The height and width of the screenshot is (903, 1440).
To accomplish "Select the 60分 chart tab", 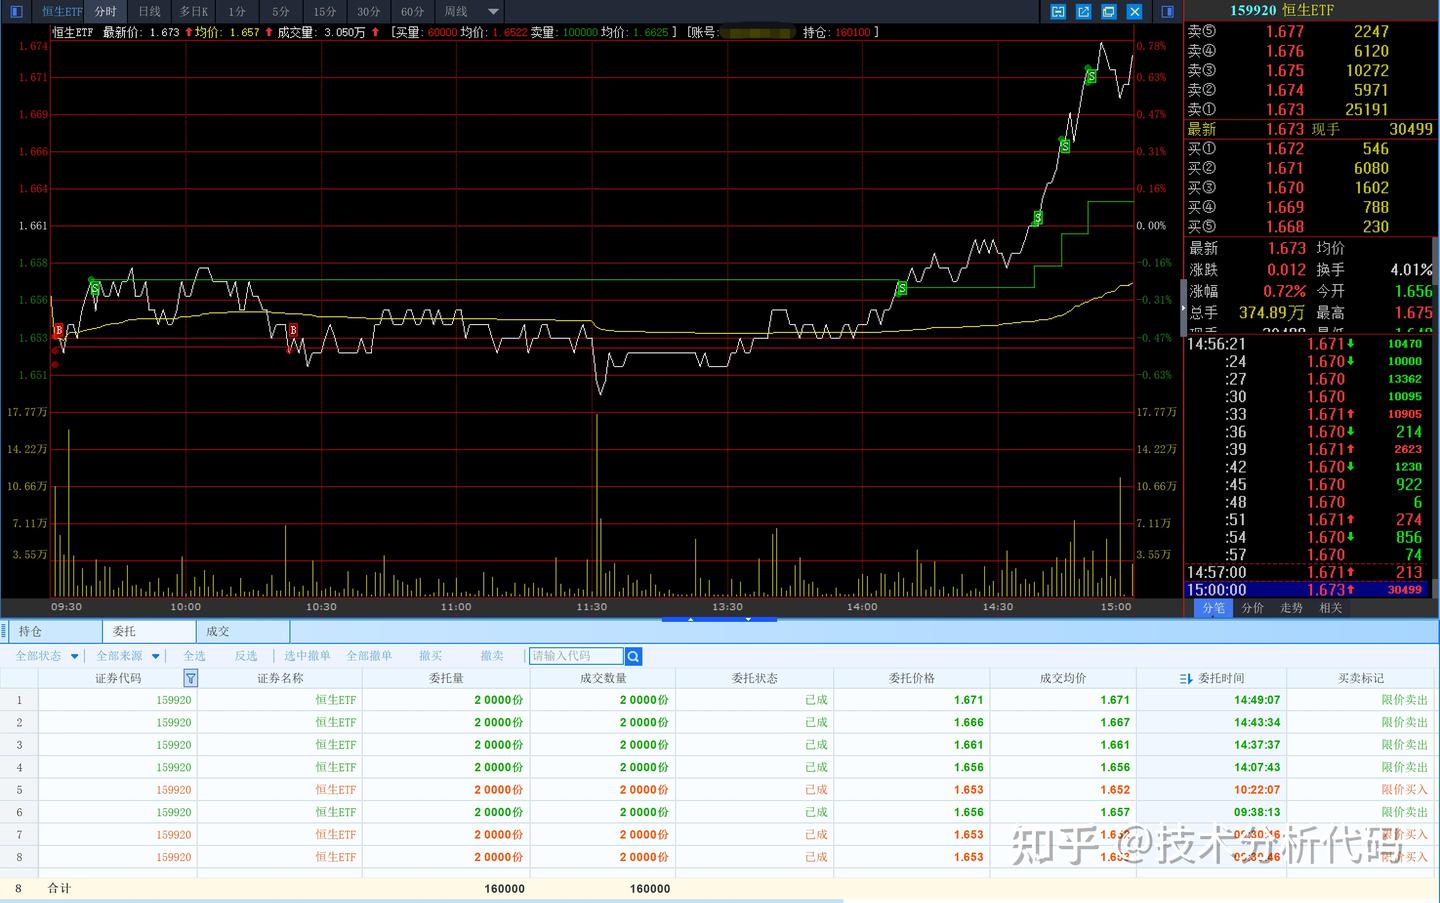I will tap(412, 11).
